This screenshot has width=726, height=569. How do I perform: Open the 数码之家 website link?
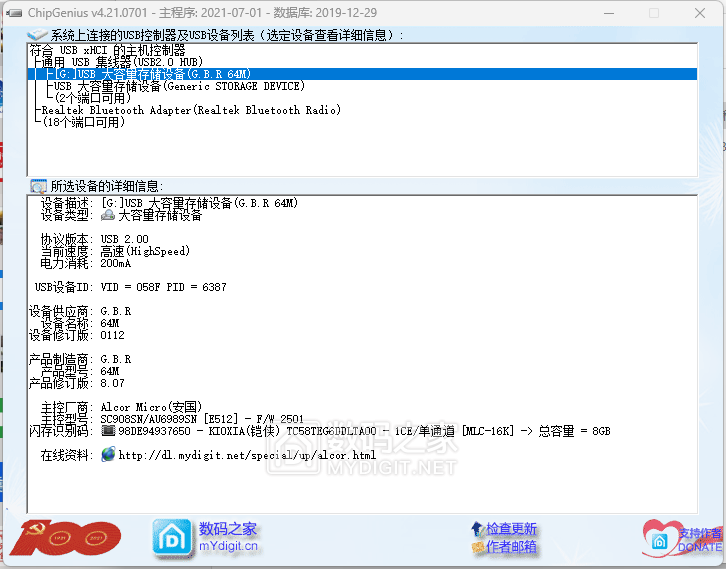(228, 529)
